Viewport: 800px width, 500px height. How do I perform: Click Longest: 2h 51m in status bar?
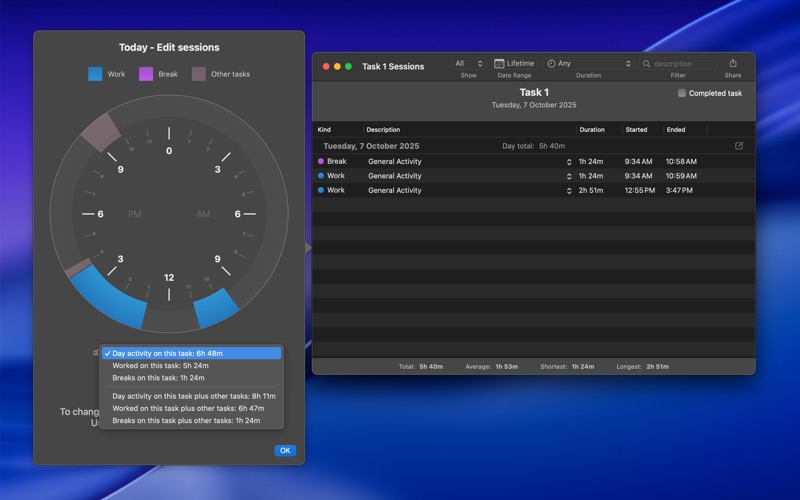click(642, 366)
